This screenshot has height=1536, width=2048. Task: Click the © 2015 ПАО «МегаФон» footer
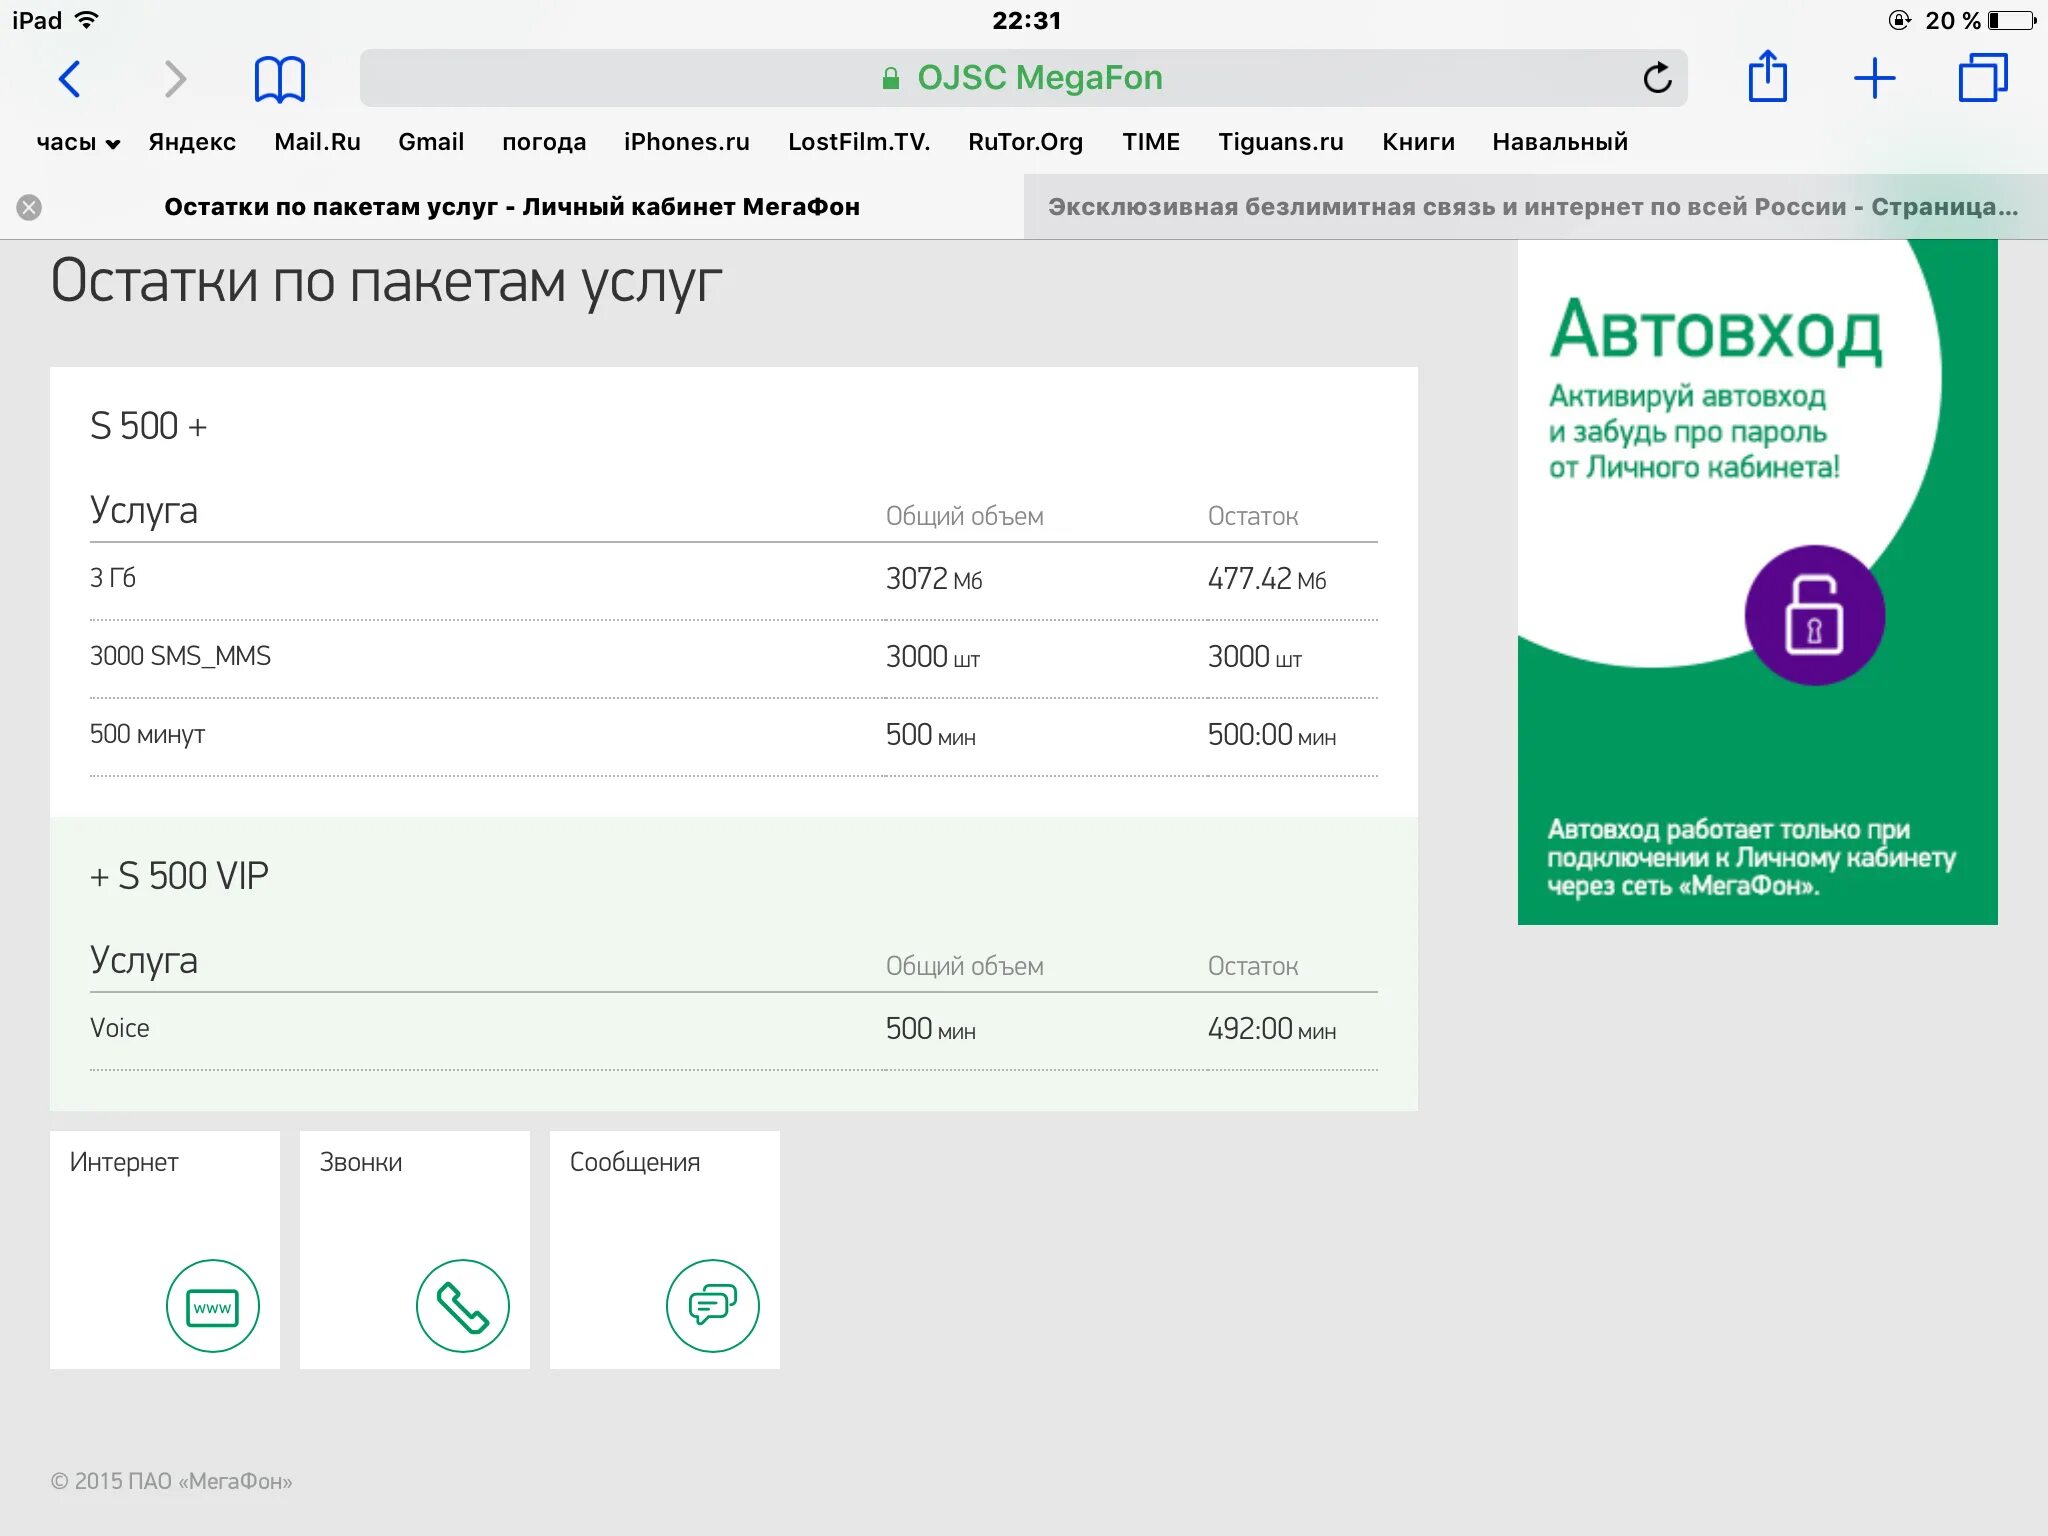click(171, 1481)
